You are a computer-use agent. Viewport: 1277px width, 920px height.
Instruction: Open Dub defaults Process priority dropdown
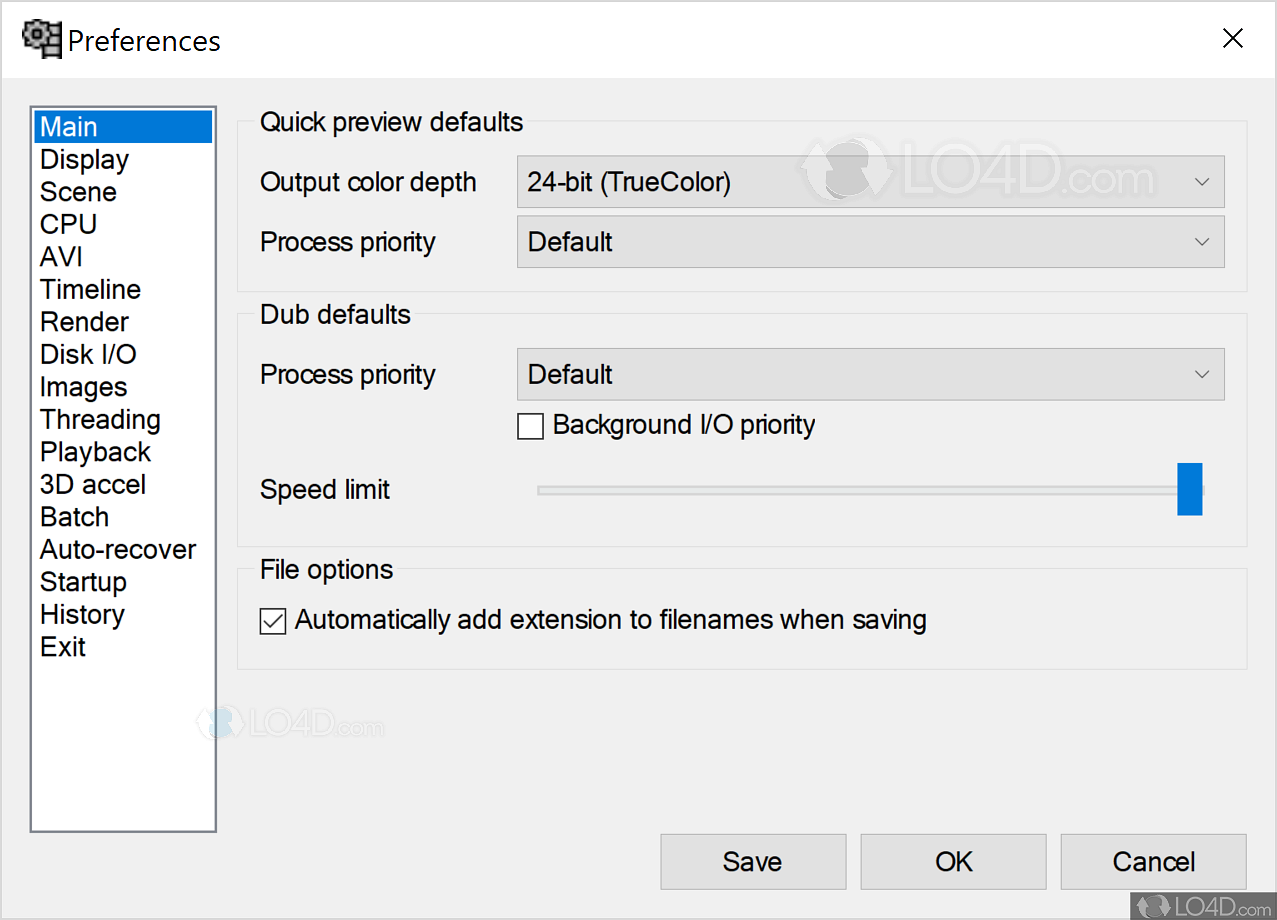click(870, 375)
